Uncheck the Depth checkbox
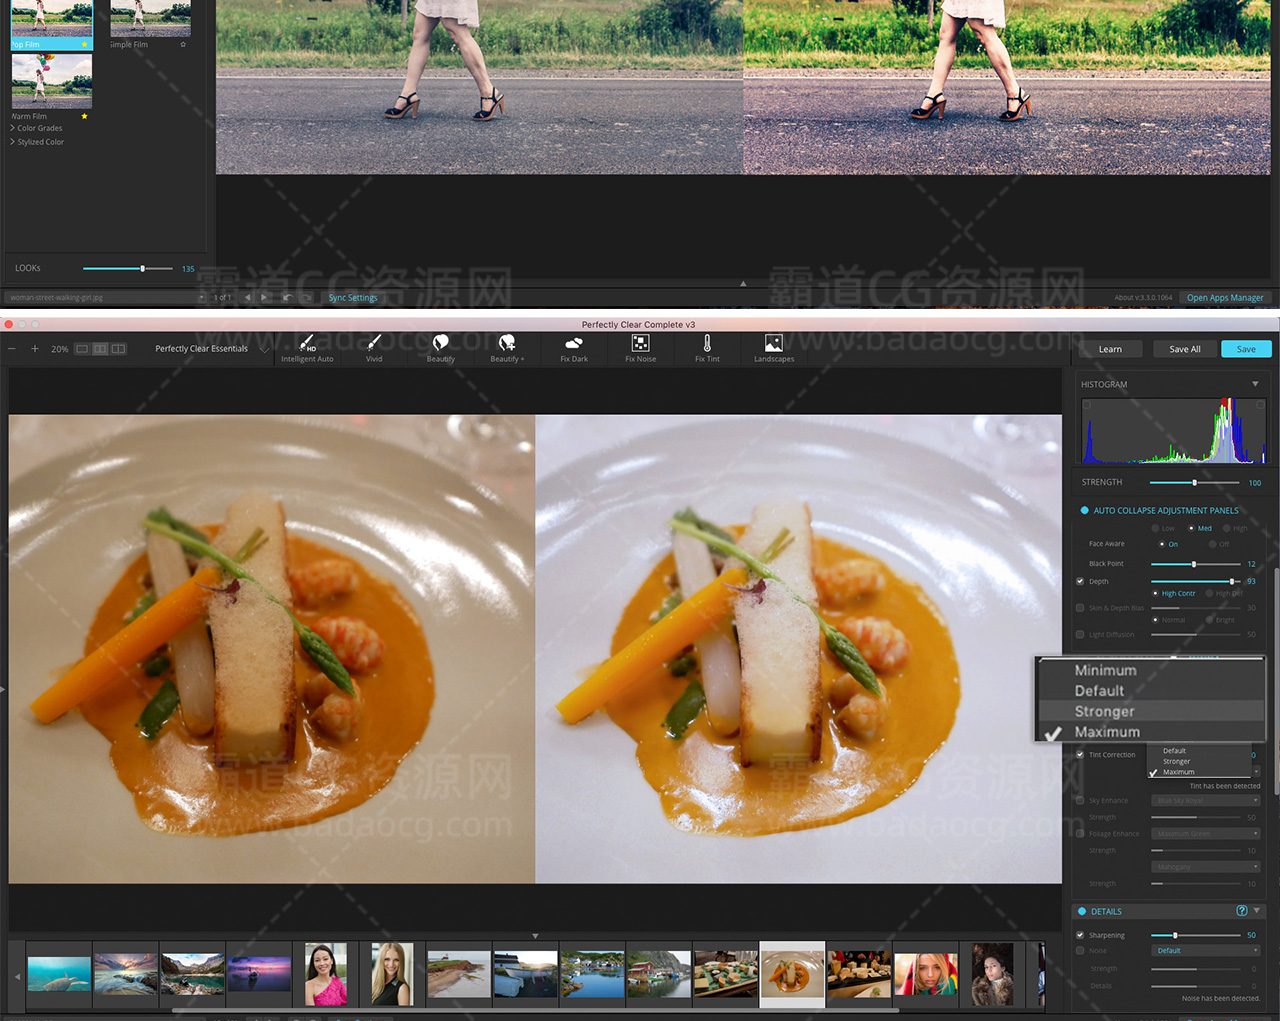Viewport: 1280px width, 1021px height. tap(1080, 581)
